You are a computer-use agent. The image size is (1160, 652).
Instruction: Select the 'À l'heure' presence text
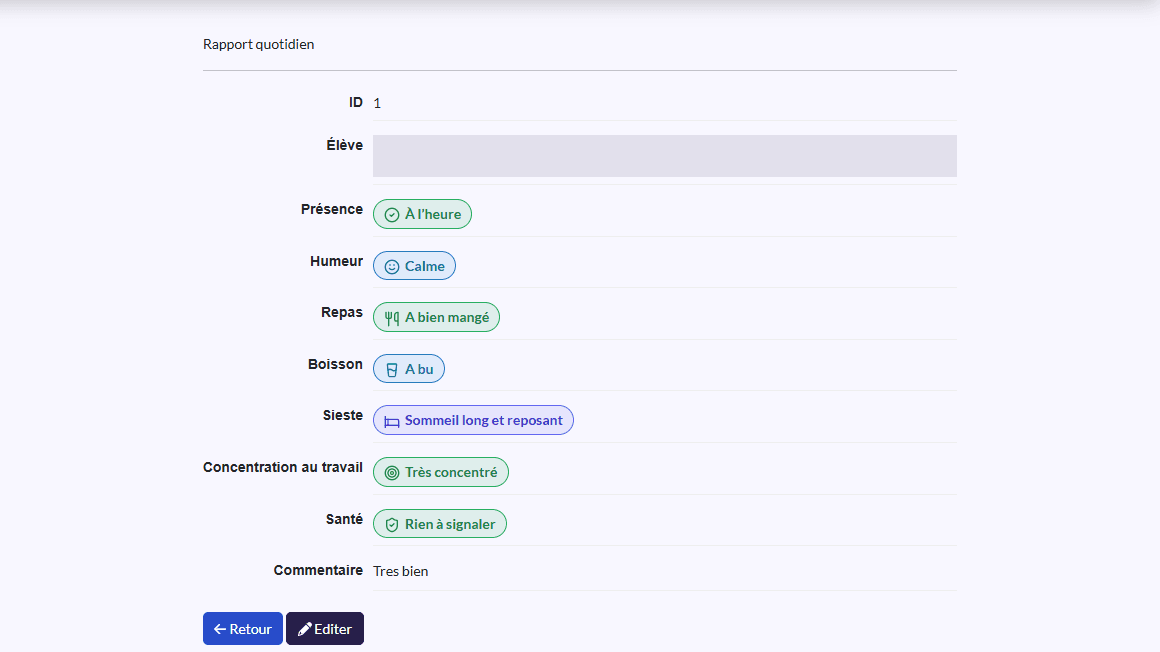(x=433, y=214)
